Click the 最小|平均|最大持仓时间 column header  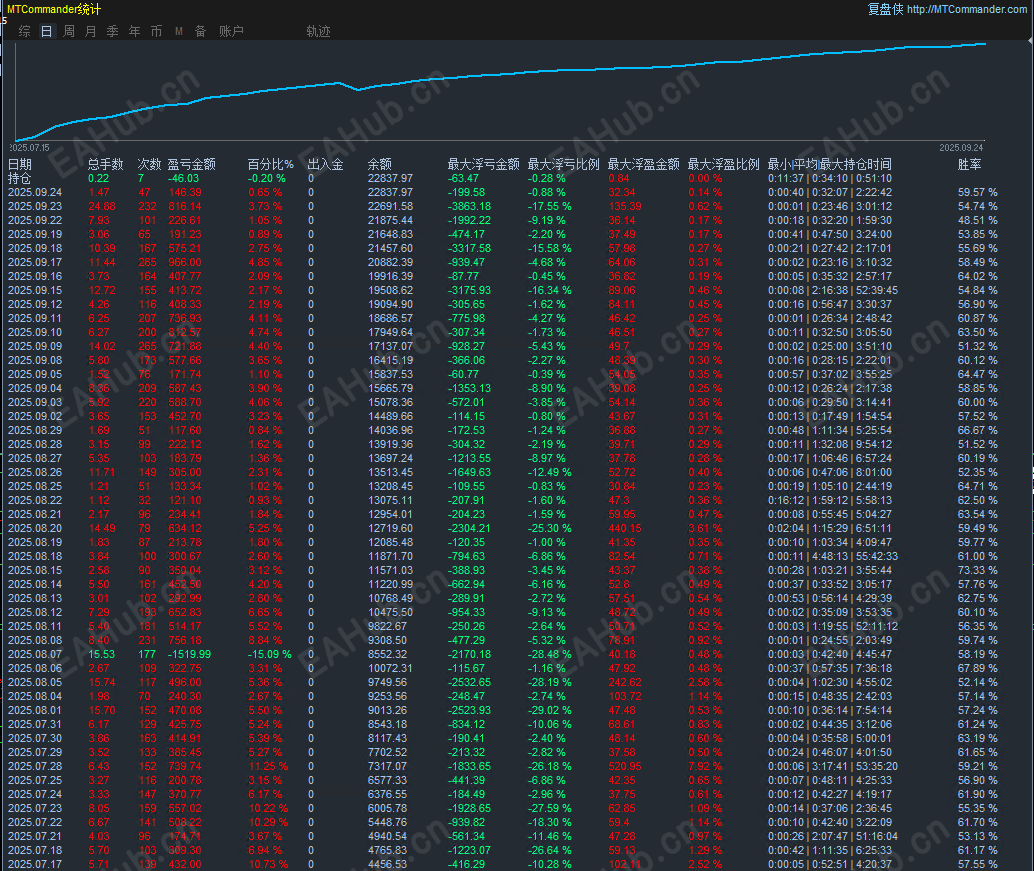click(x=830, y=164)
